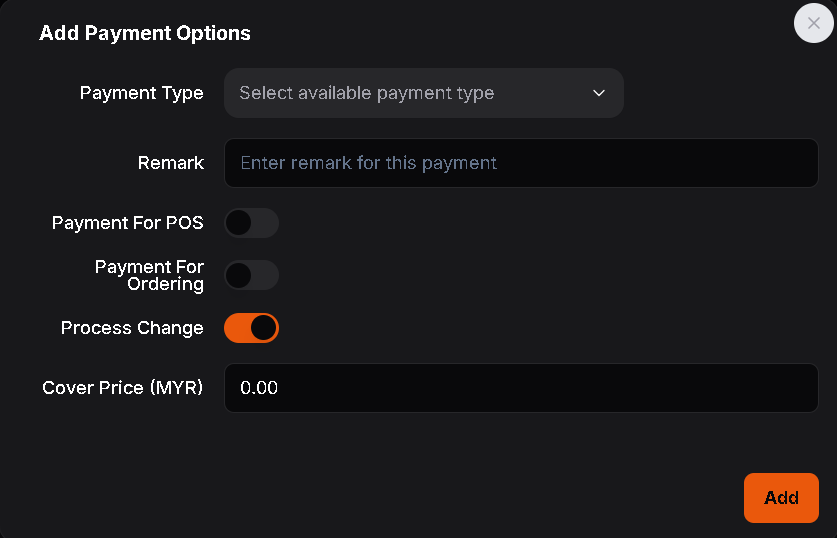837x538 pixels.
Task: Focus the Remark input field
Action: tap(521, 163)
